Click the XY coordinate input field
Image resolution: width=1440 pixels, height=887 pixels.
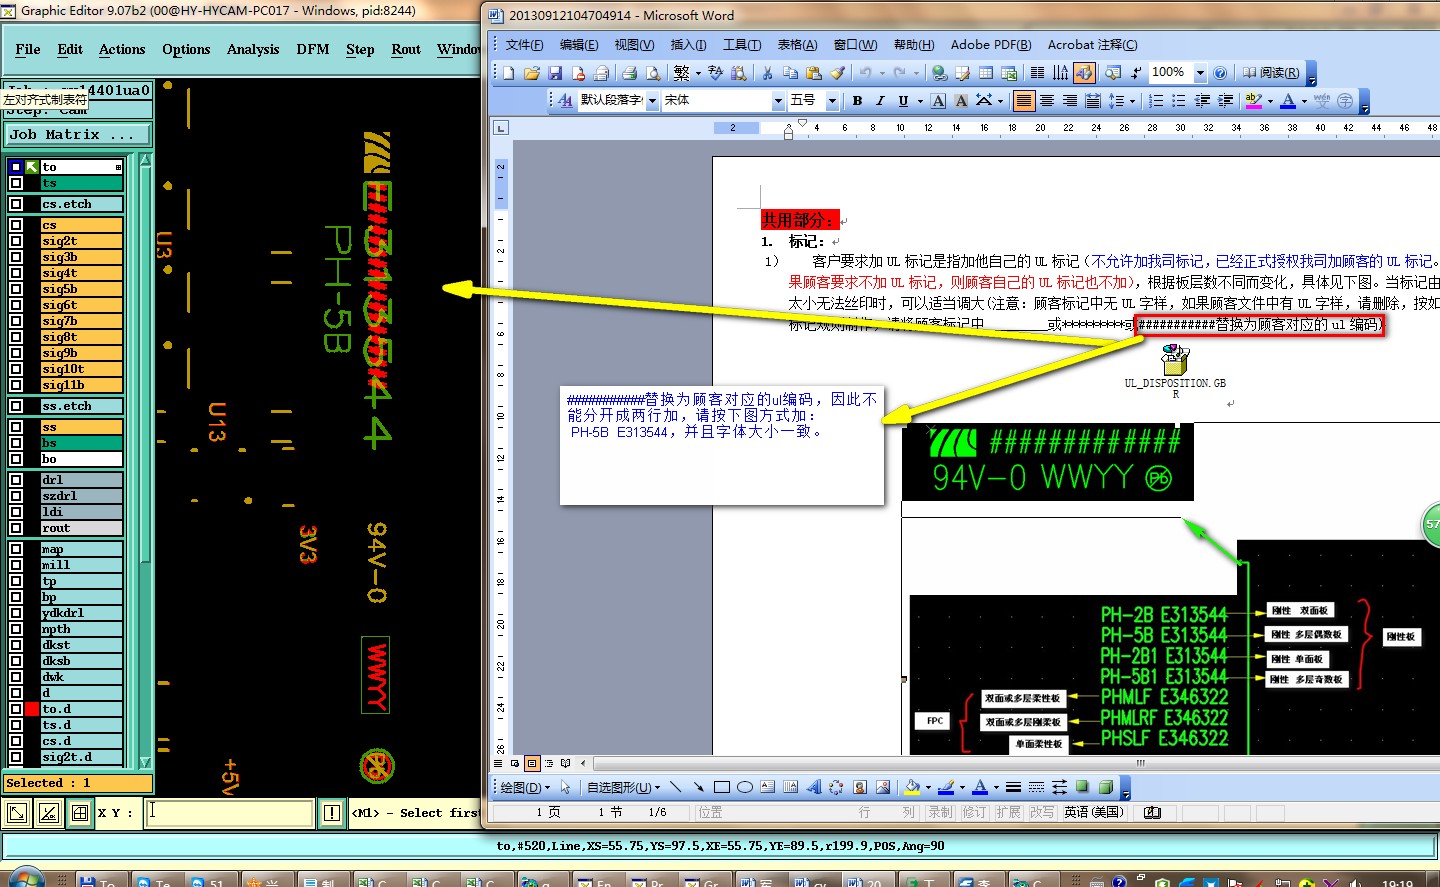(229, 813)
